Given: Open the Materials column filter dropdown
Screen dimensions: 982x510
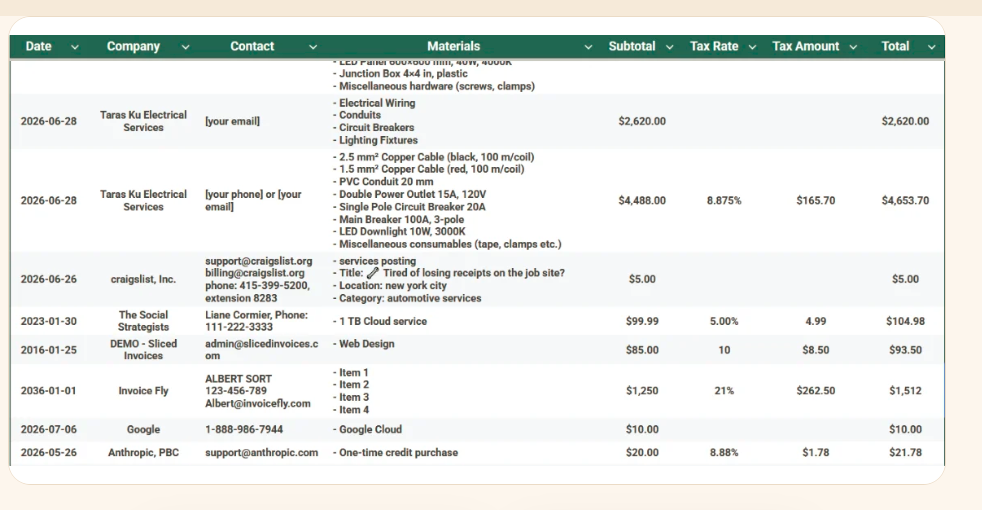Looking at the screenshot, I should click(x=588, y=47).
